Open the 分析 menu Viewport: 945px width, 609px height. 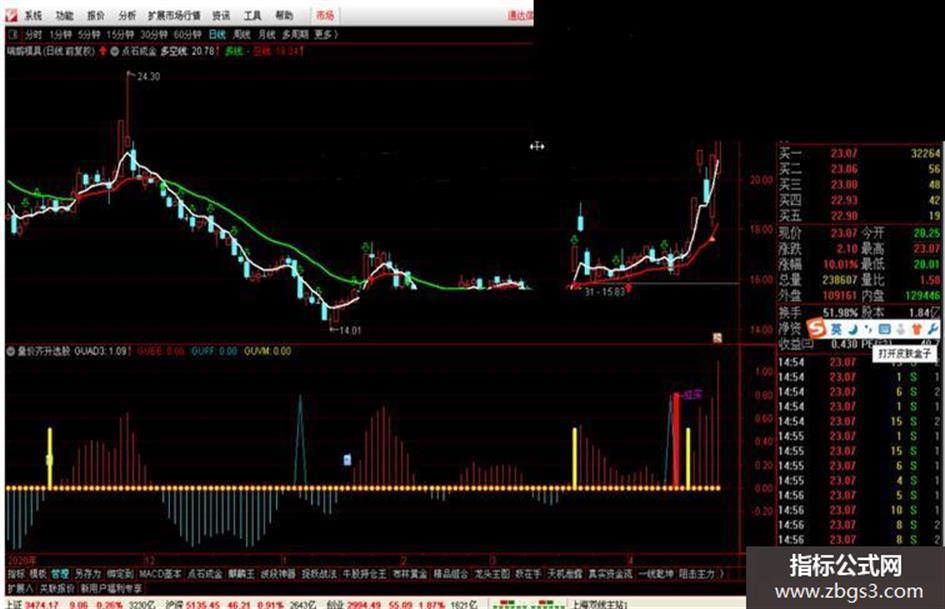127,15
